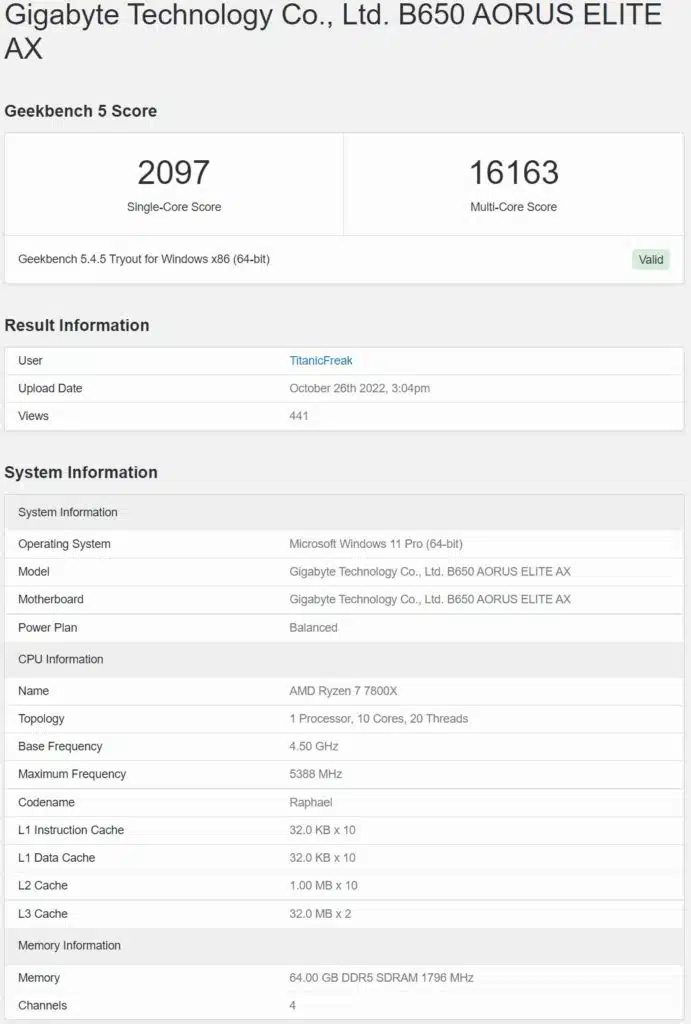691x1024 pixels.
Task: Click the Geekbench 5 Score heading
Action: [x=80, y=111]
